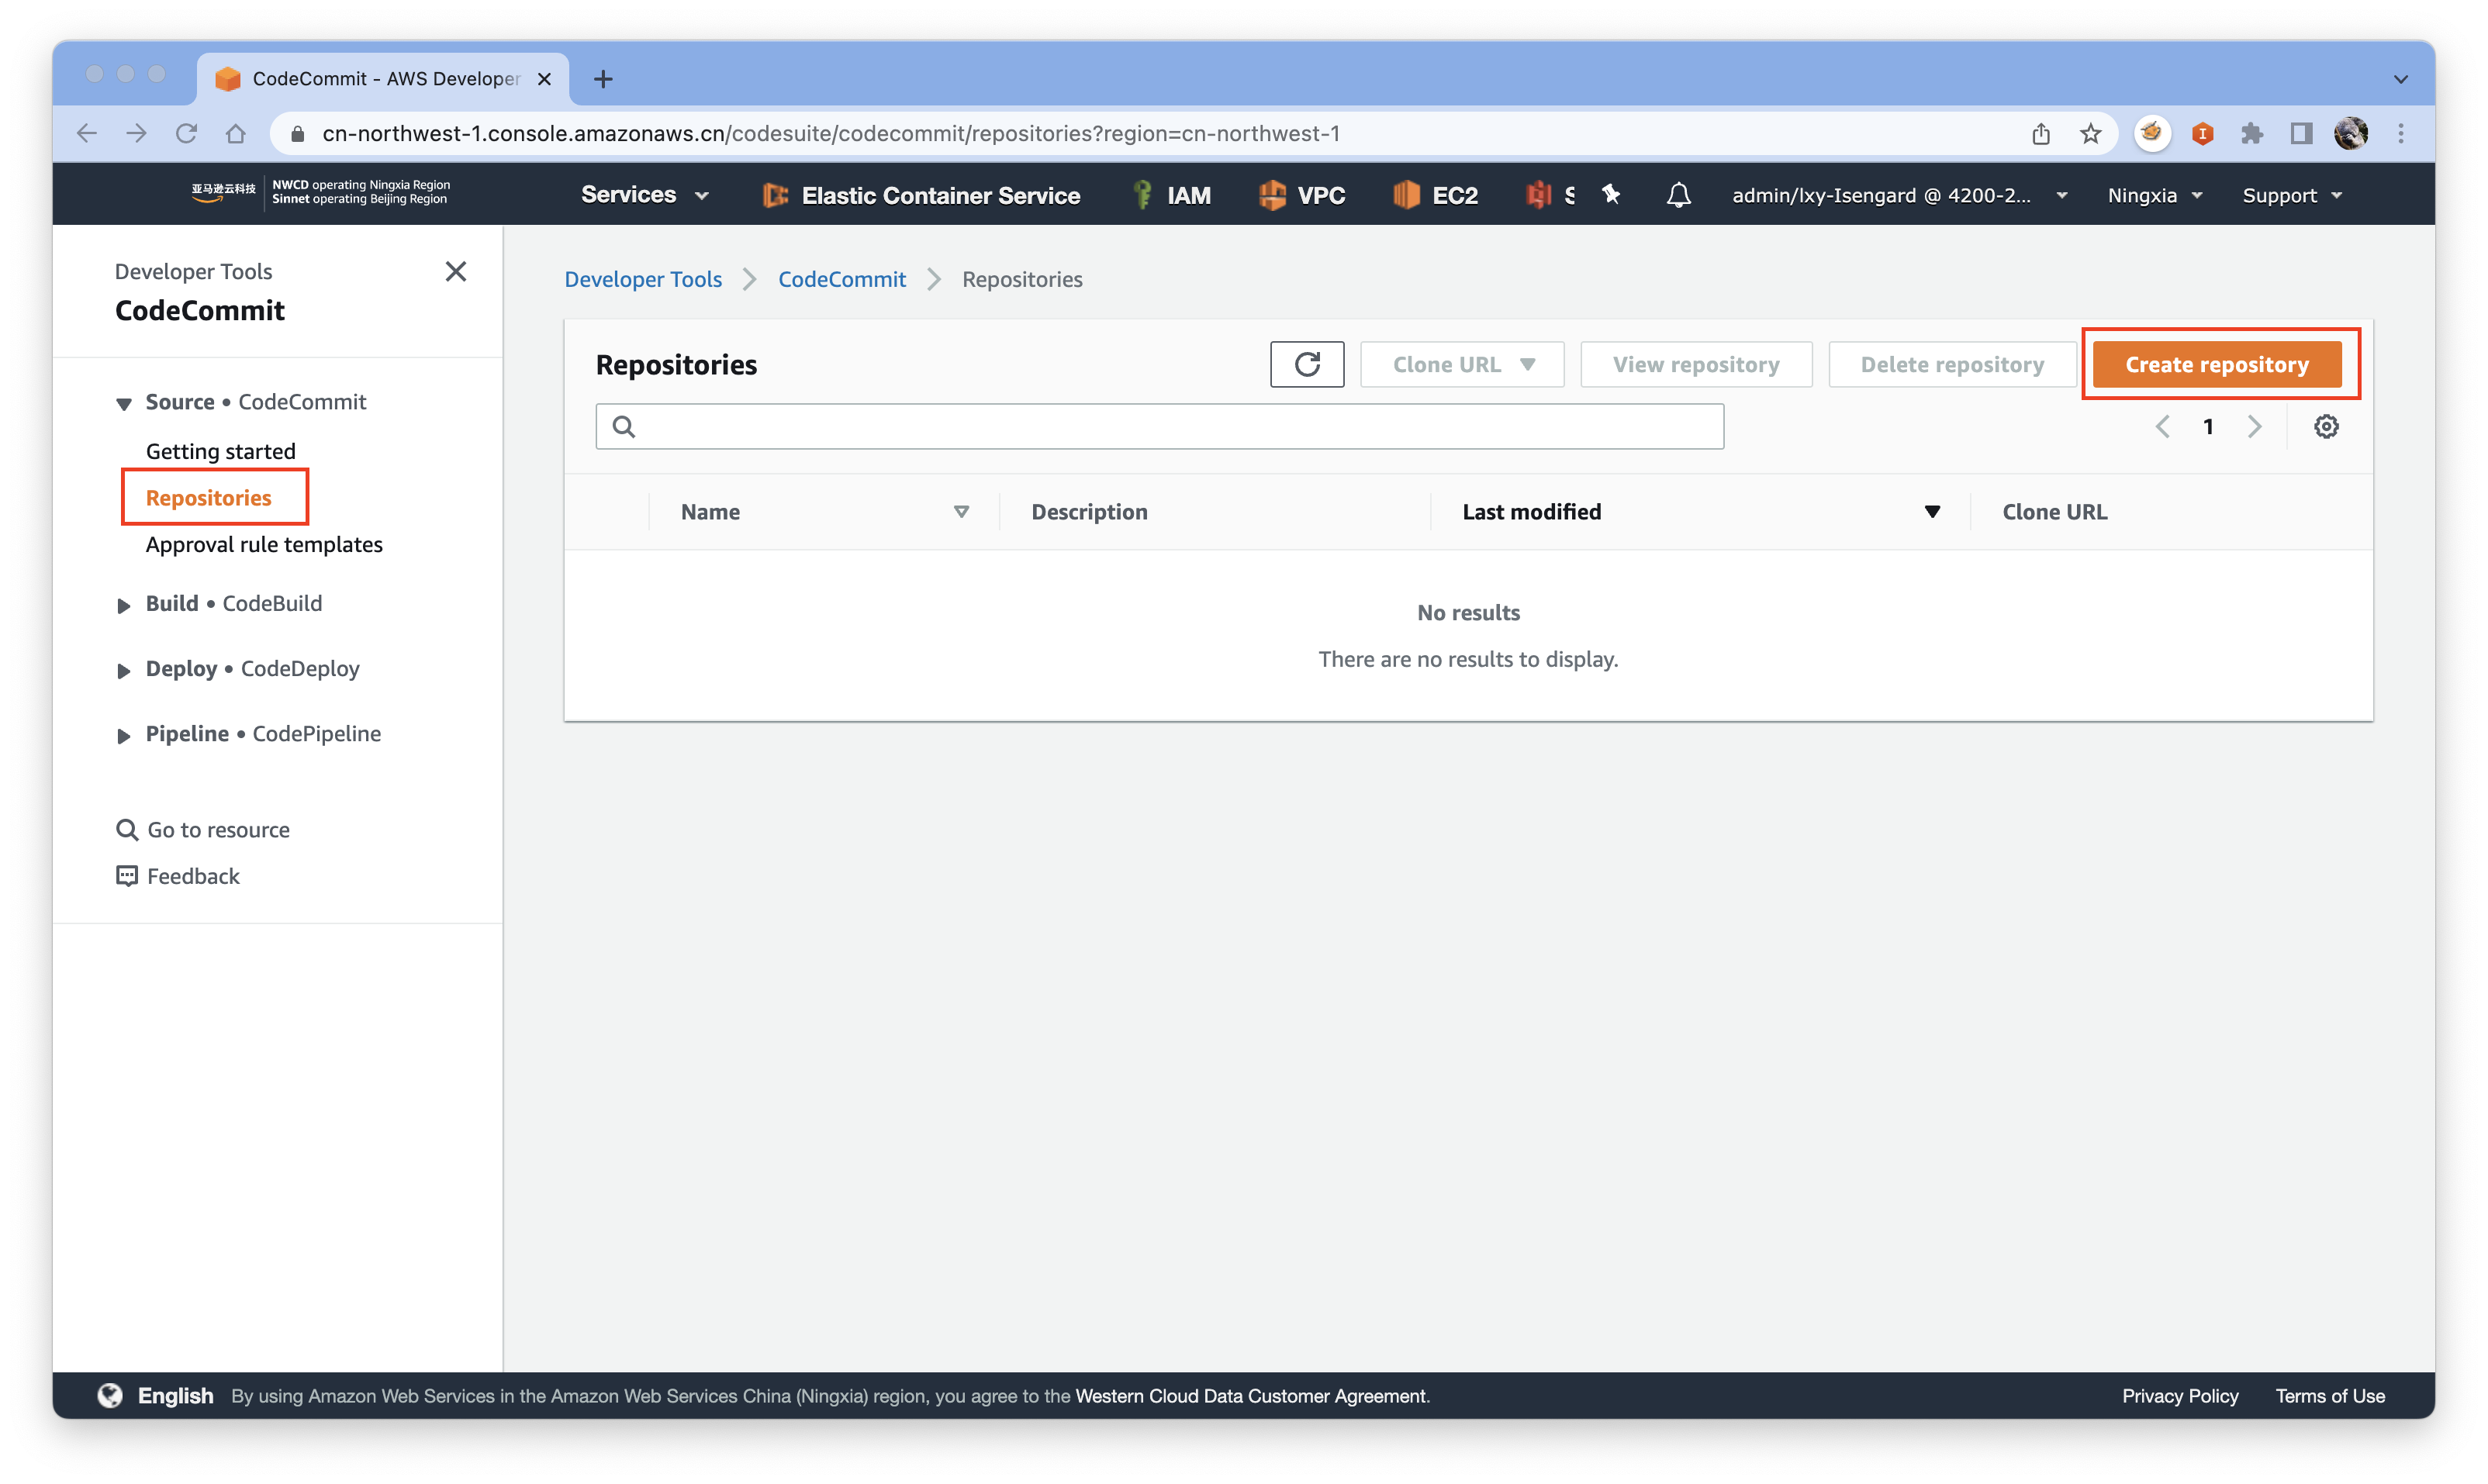Image resolution: width=2488 pixels, height=1484 pixels.
Task: Toggle the browser side panel icon
Action: click(2300, 133)
